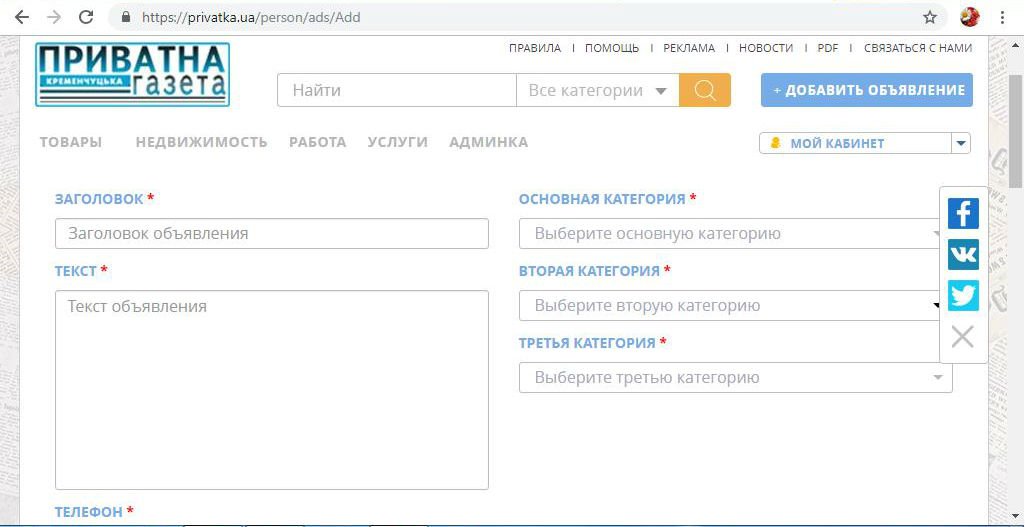This screenshot has width=1025, height=527.
Task: Click the orange search magnifier button
Action: point(704,90)
